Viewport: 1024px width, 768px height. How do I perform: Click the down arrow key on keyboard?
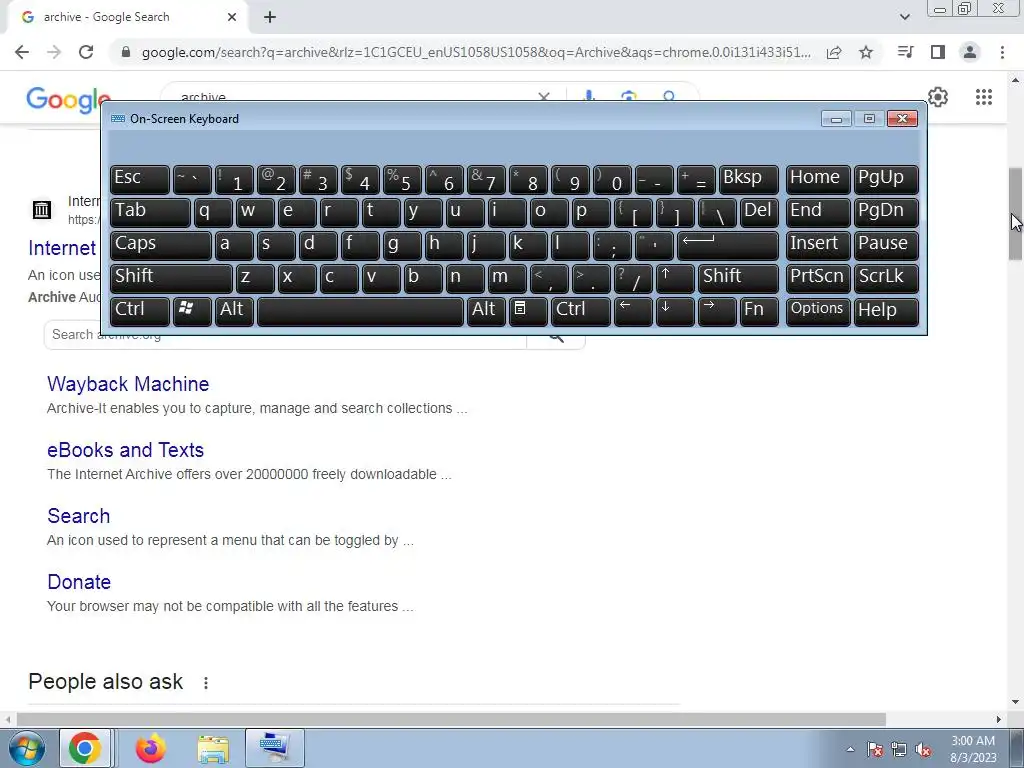click(675, 311)
